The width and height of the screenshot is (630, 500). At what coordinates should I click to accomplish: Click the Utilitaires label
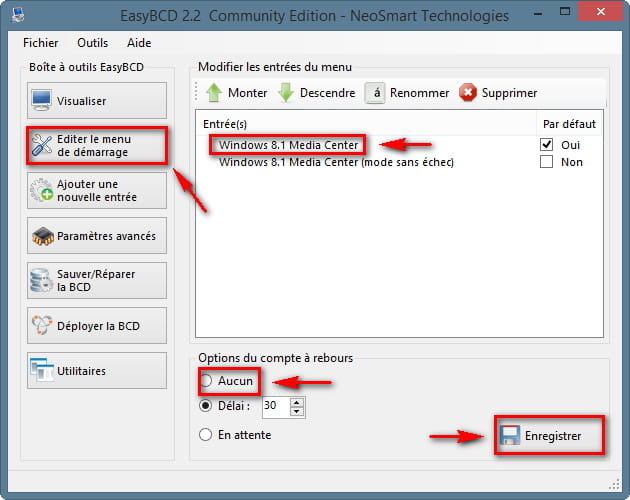[x=82, y=371]
